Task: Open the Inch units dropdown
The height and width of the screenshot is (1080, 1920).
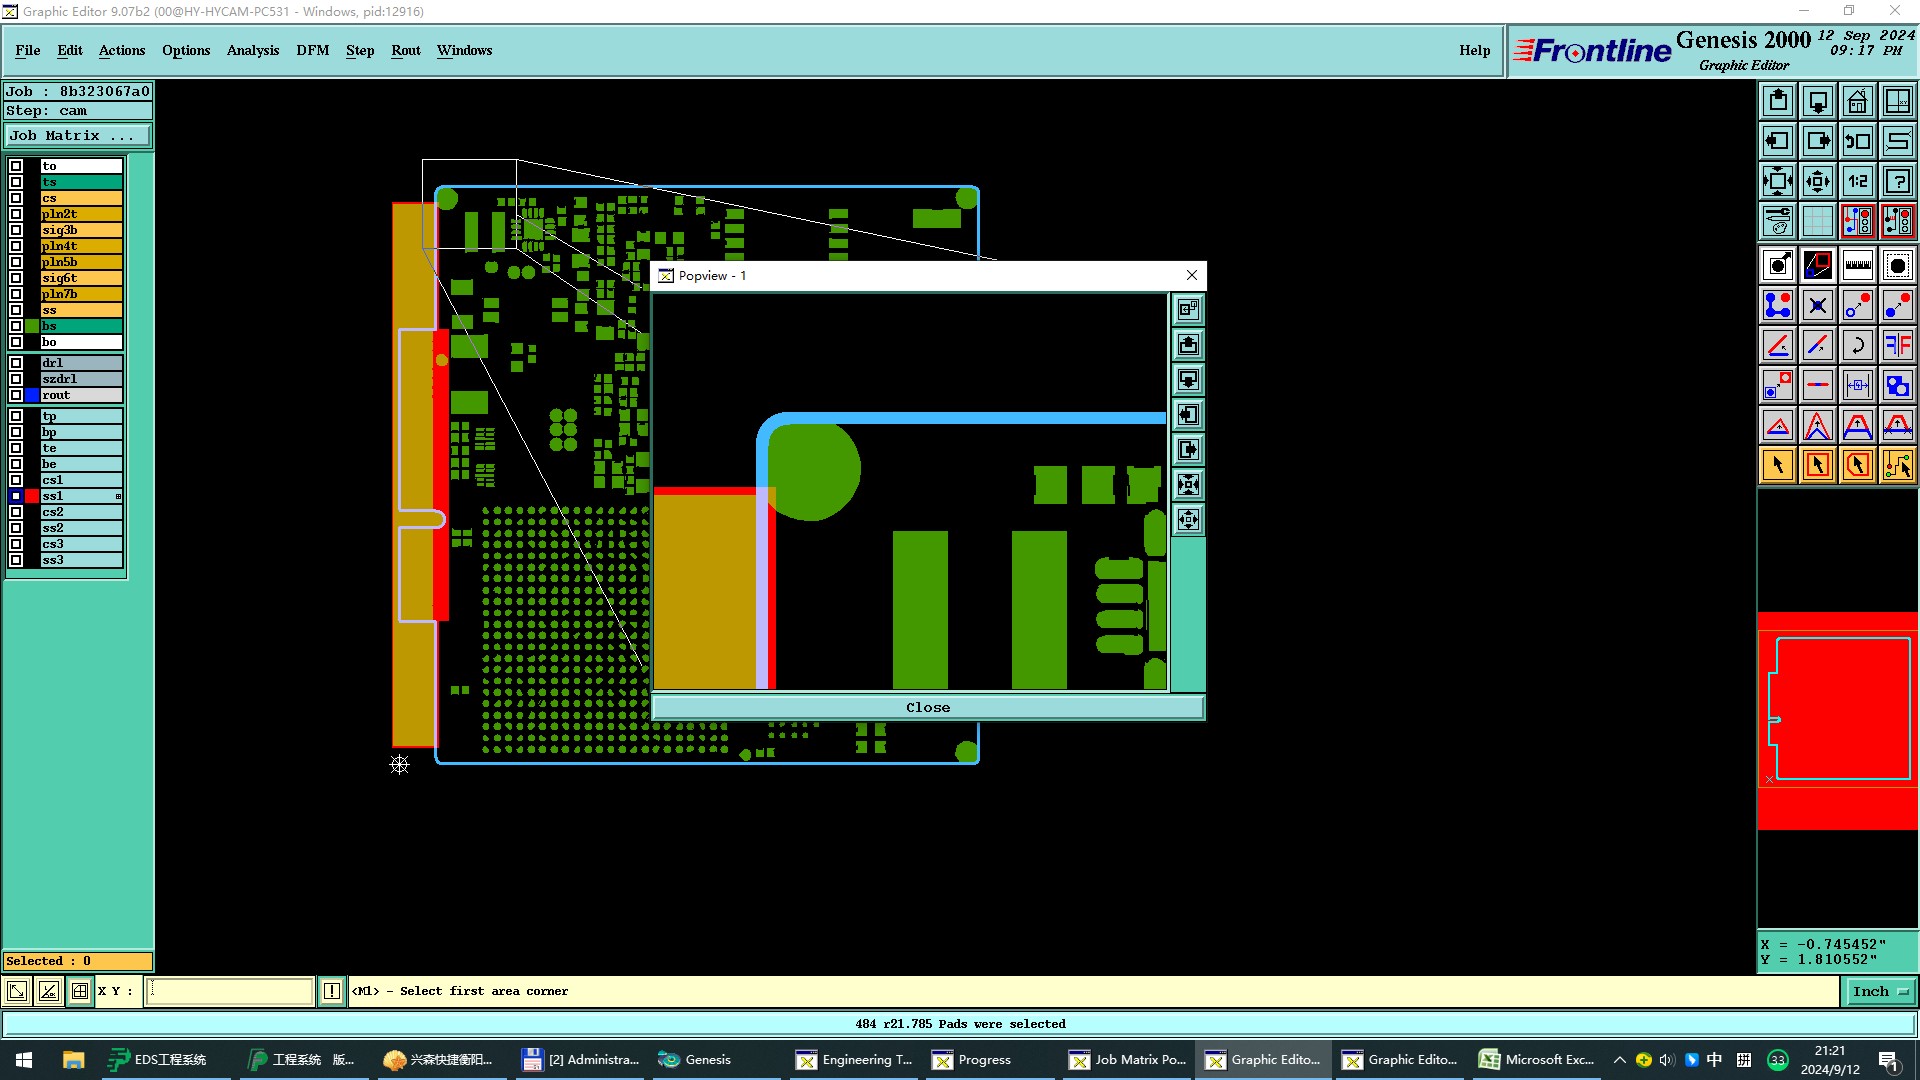Action: (x=1880, y=991)
